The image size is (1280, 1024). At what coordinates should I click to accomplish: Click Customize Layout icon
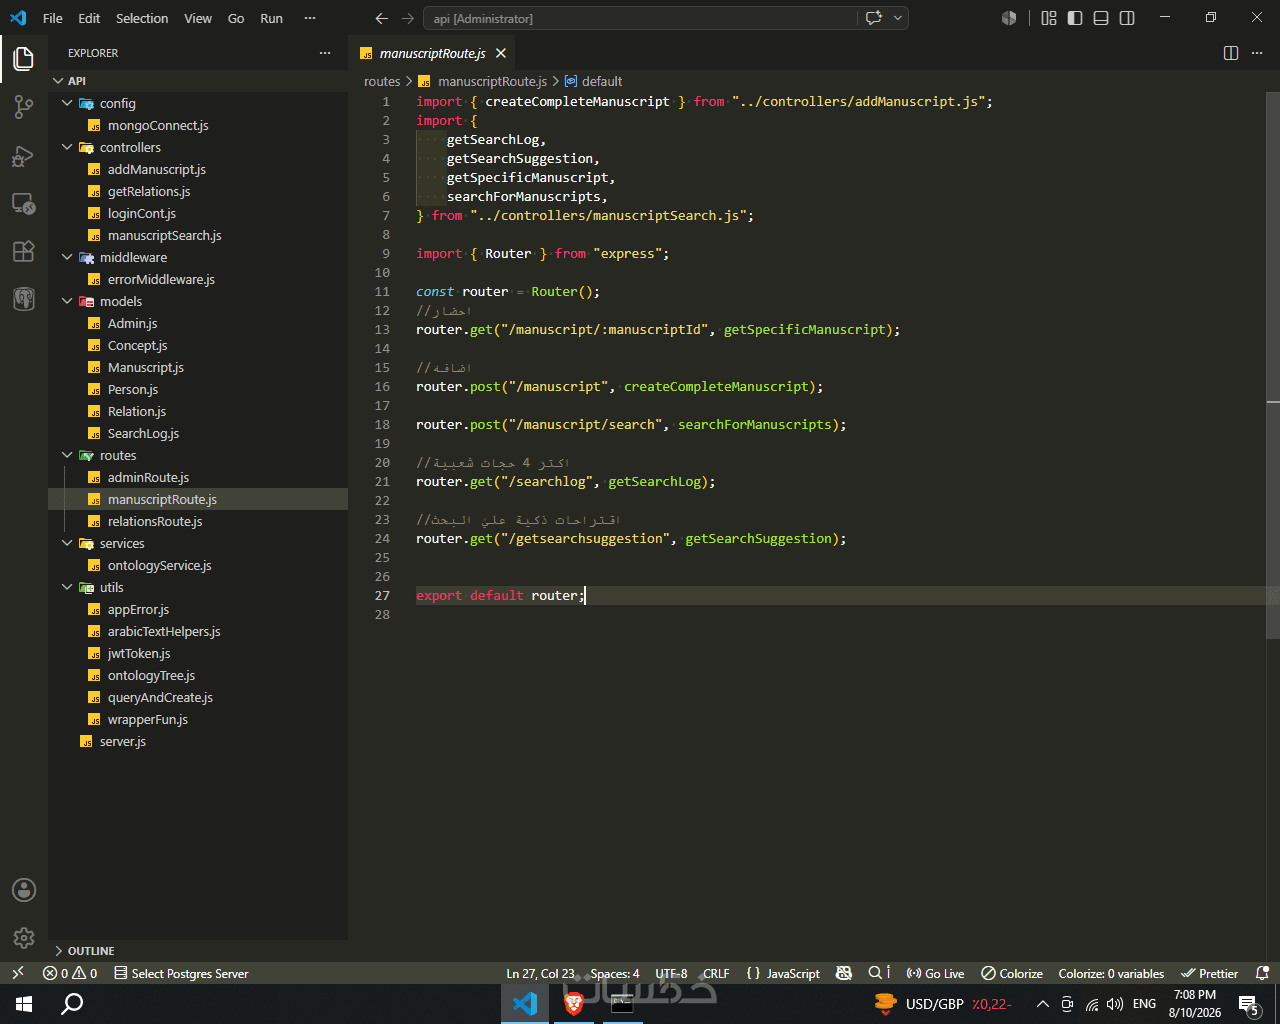[x=1049, y=18]
